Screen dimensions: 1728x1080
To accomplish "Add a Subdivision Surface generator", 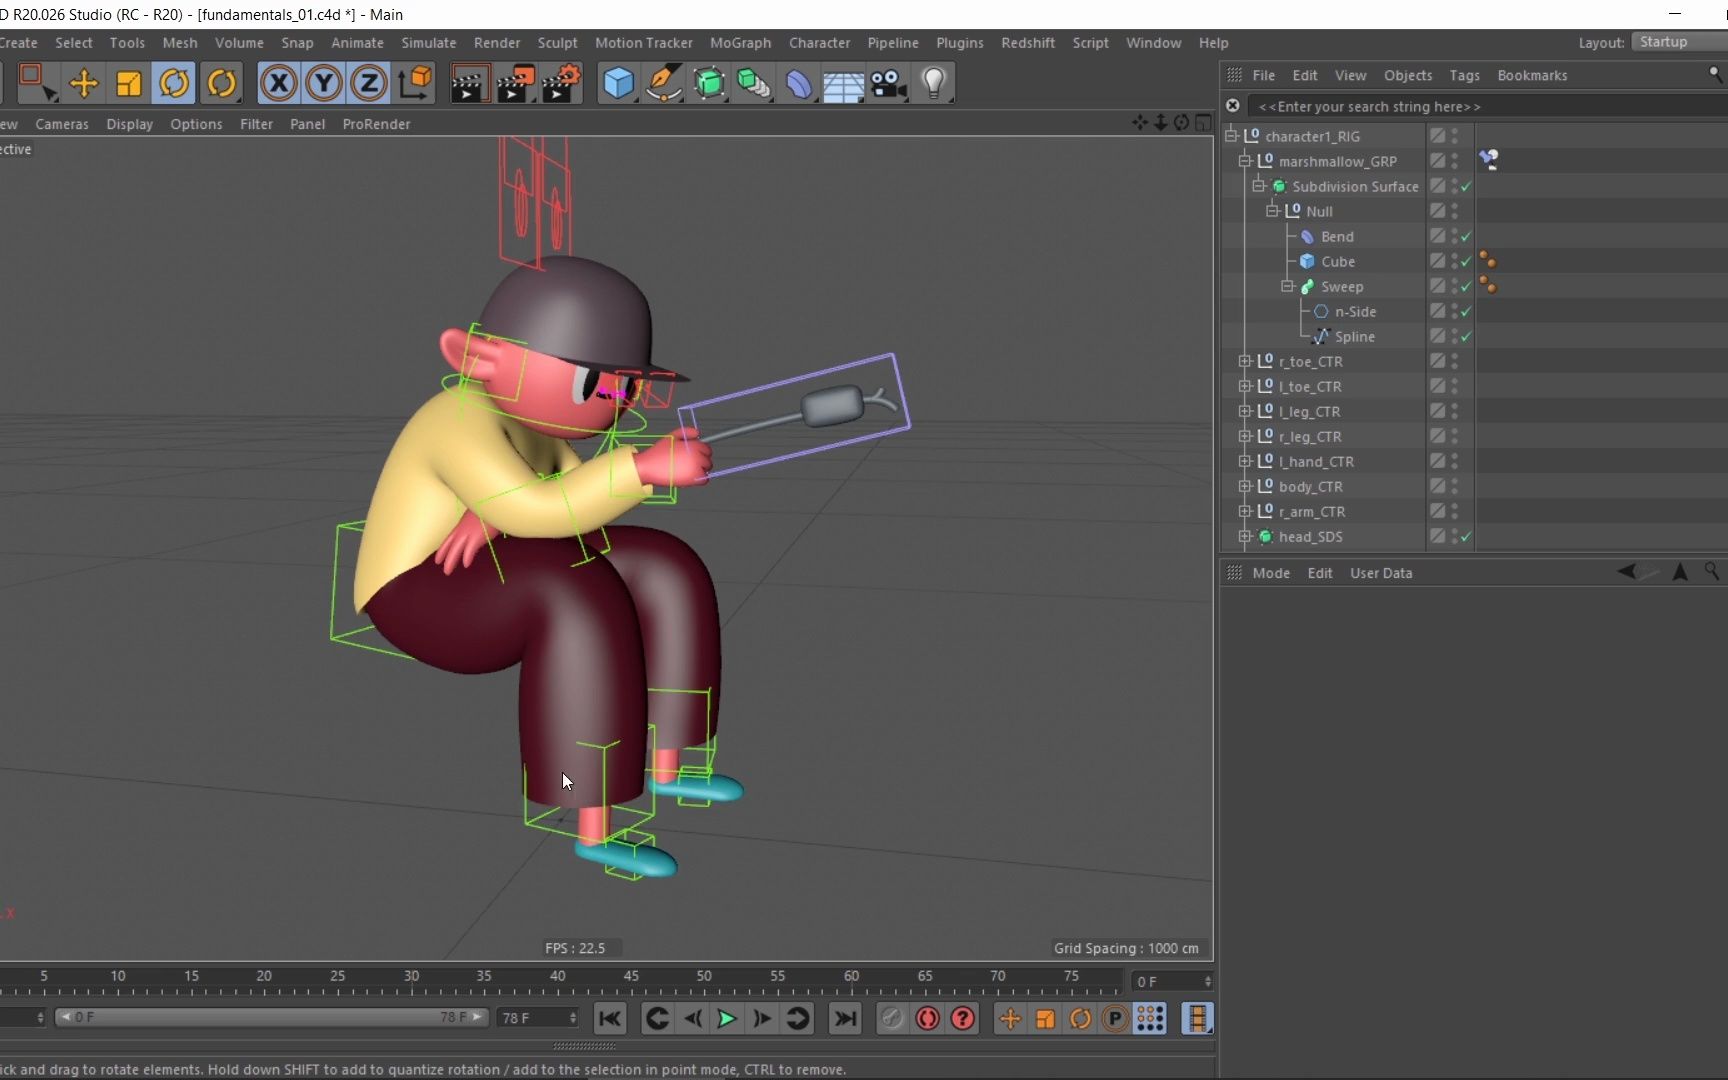I will [710, 83].
